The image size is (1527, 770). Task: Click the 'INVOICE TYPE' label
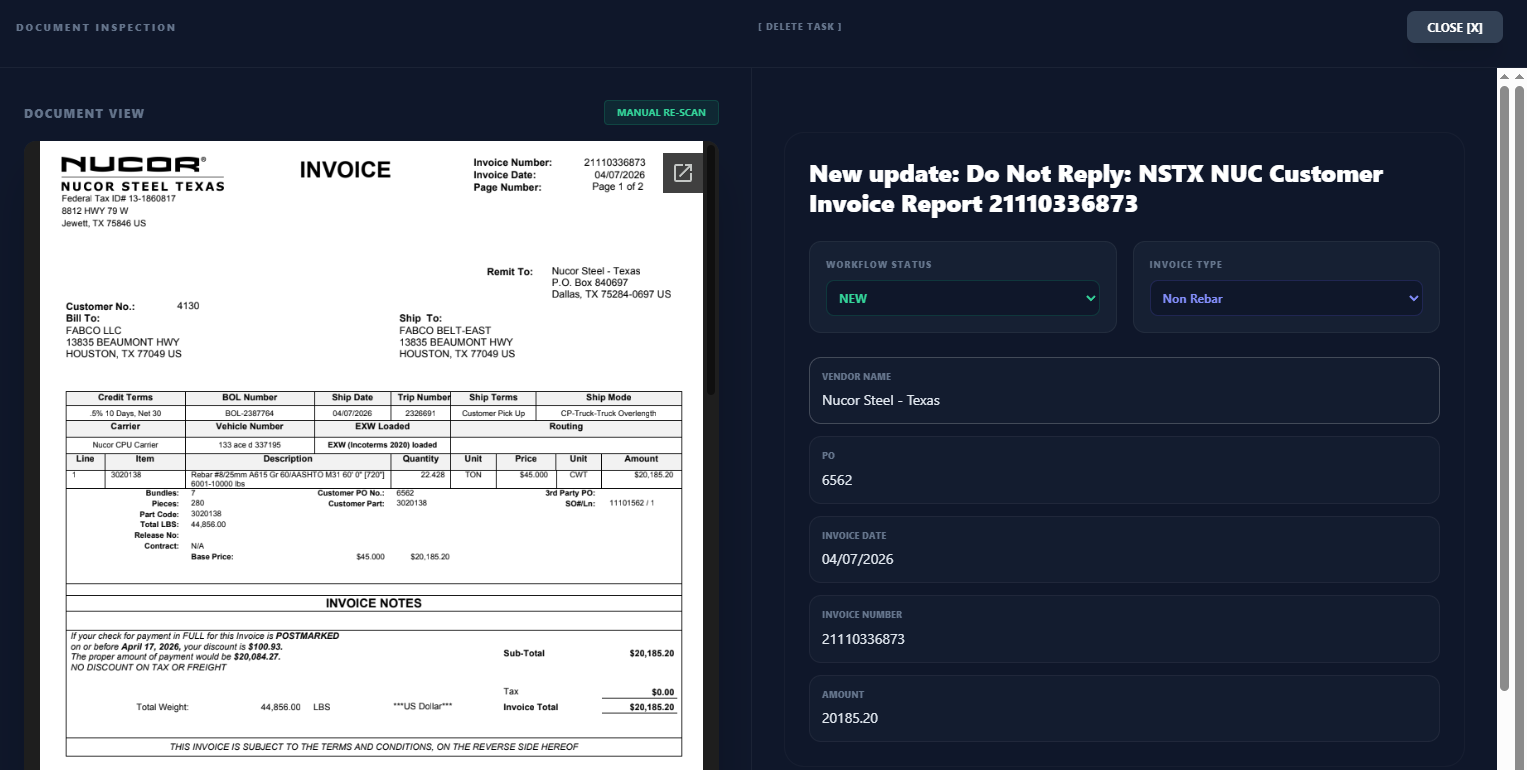(1186, 265)
